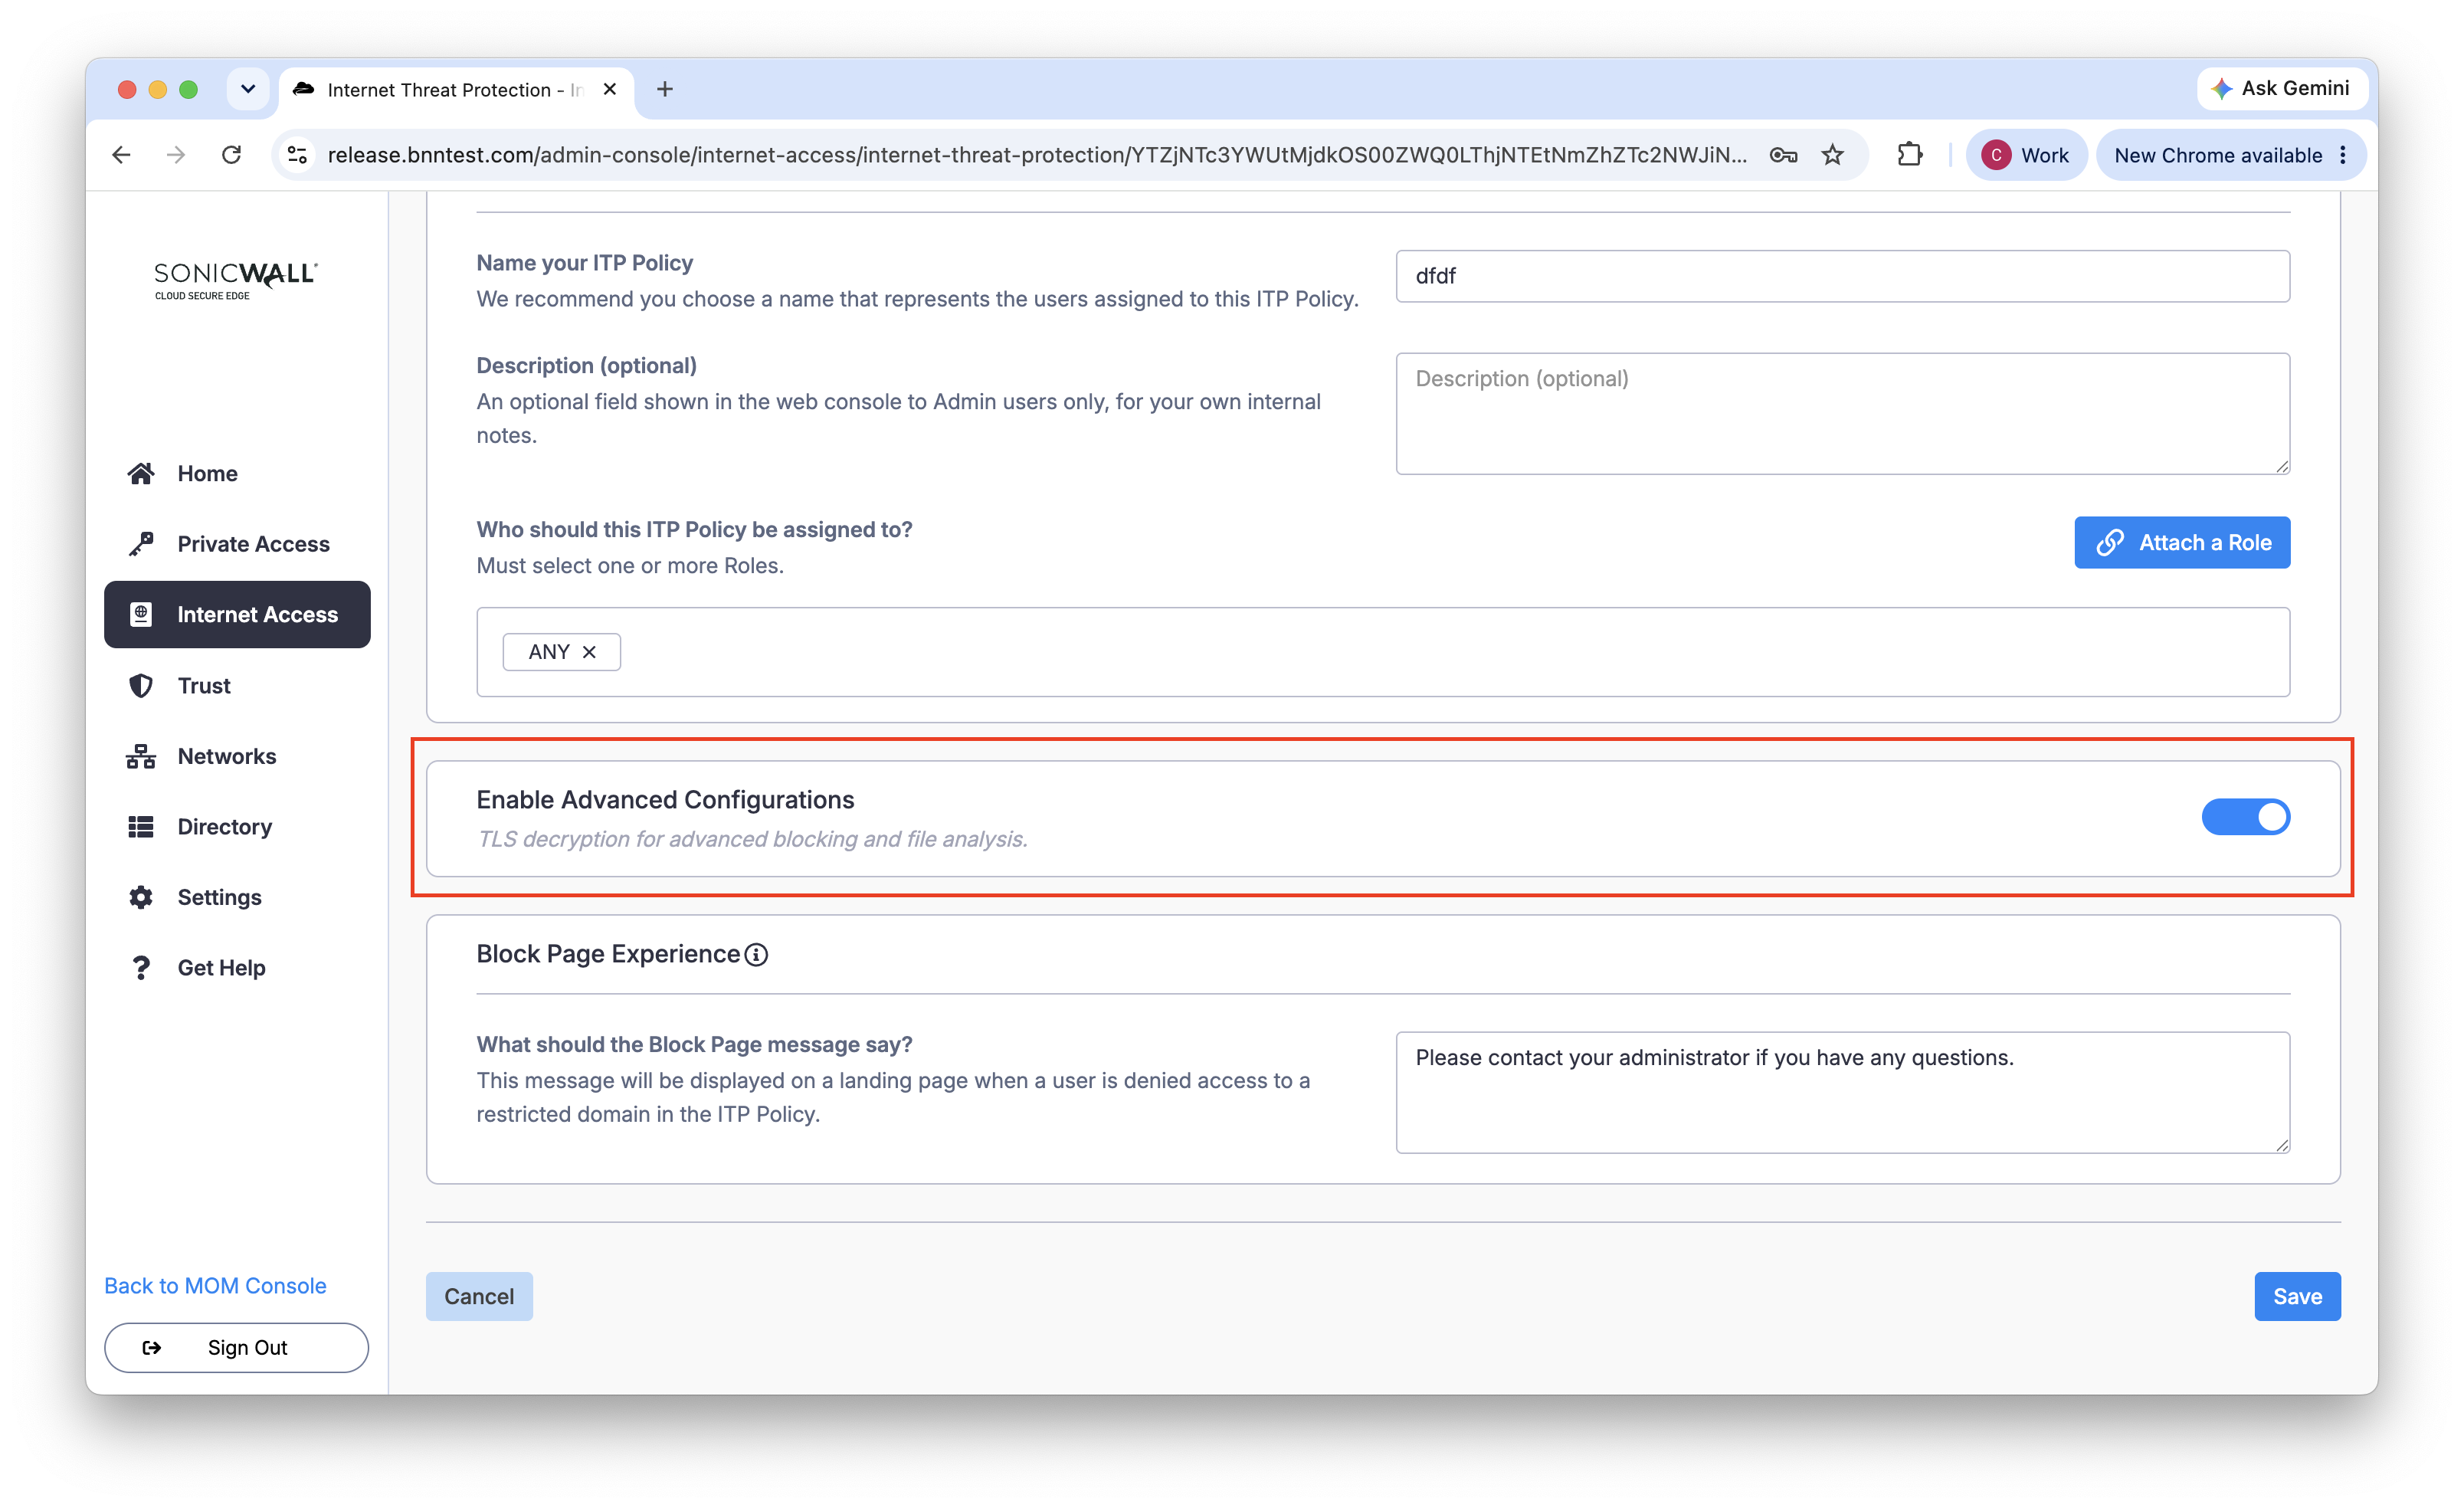Open the Chrome extensions puzzle icon
Viewport: 2464px width, 1508px height.
1909,155
